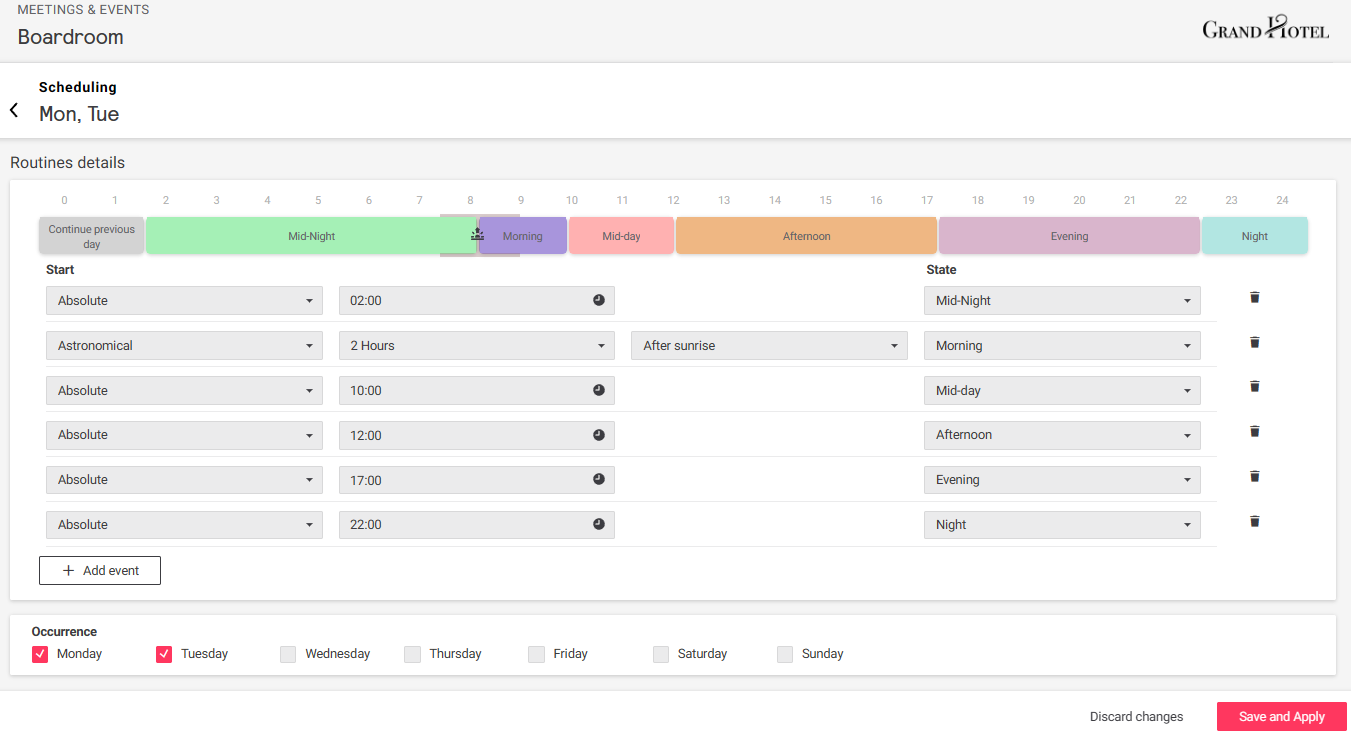Enable the Wednesday occurrence checkbox

[288, 653]
